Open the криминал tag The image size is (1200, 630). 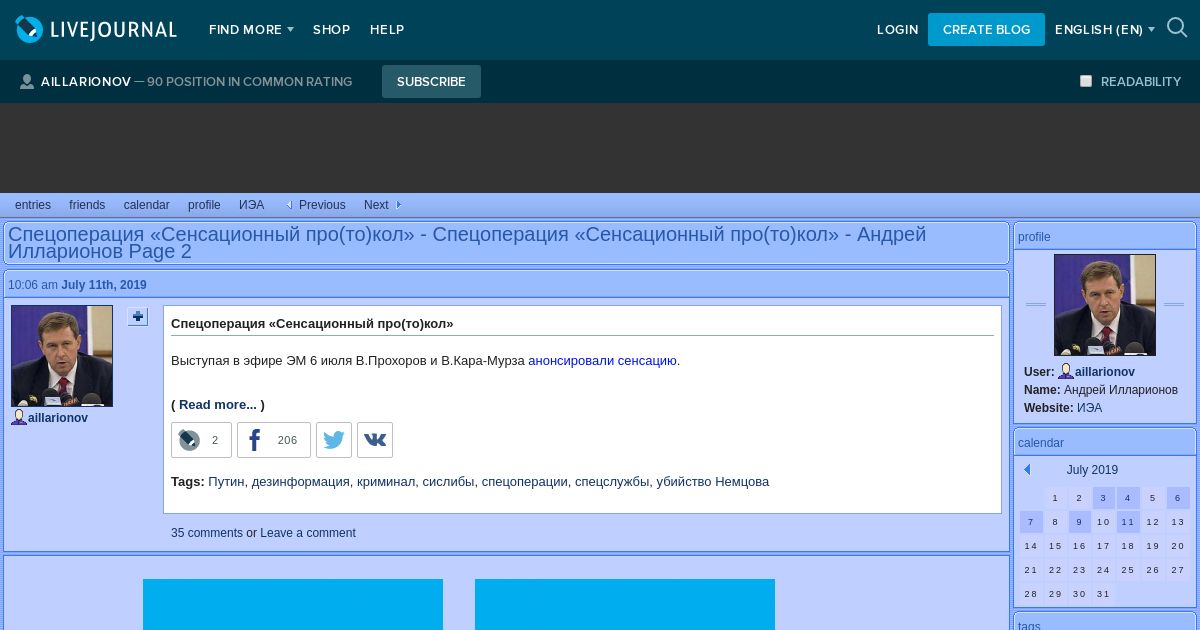[386, 482]
